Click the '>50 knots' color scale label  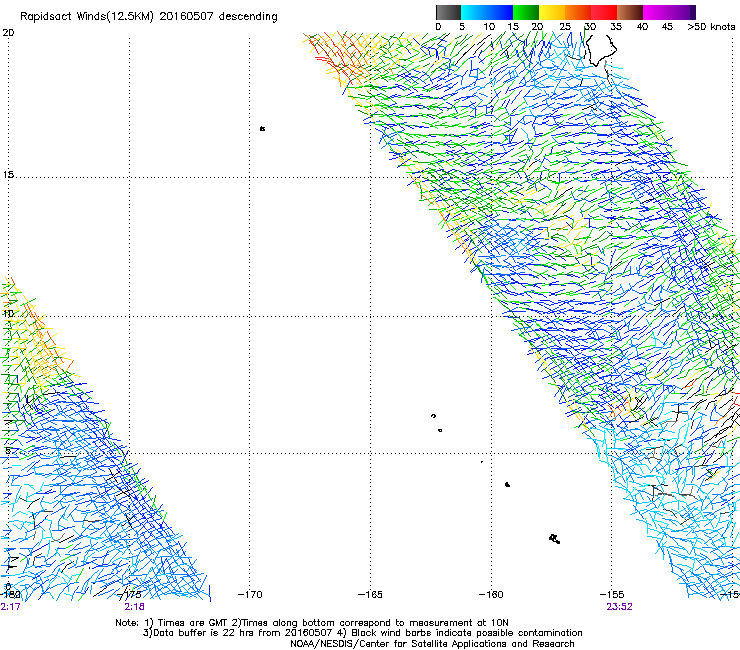[711, 26]
